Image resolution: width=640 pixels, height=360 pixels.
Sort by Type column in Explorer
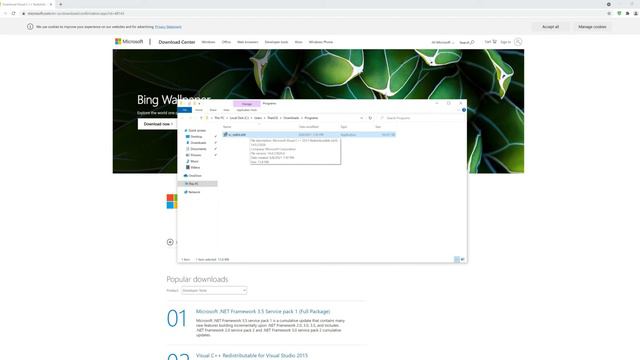[344, 127]
